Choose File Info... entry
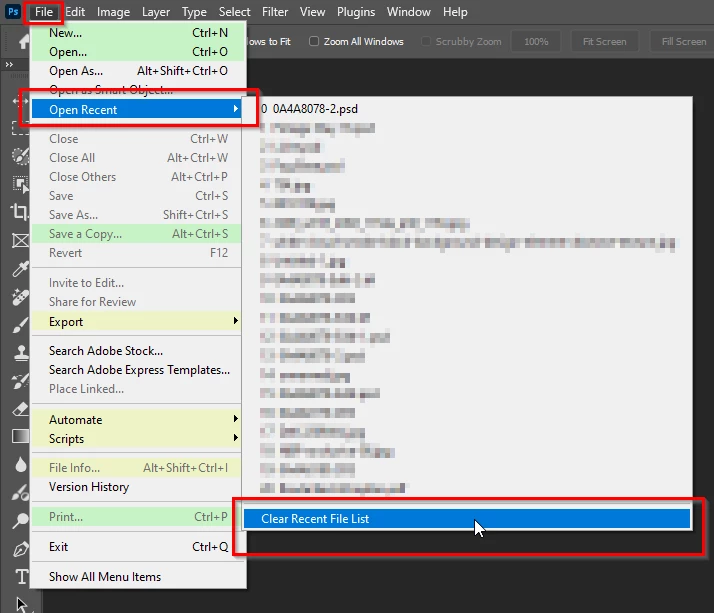The height and width of the screenshot is (613, 714). [136, 468]
